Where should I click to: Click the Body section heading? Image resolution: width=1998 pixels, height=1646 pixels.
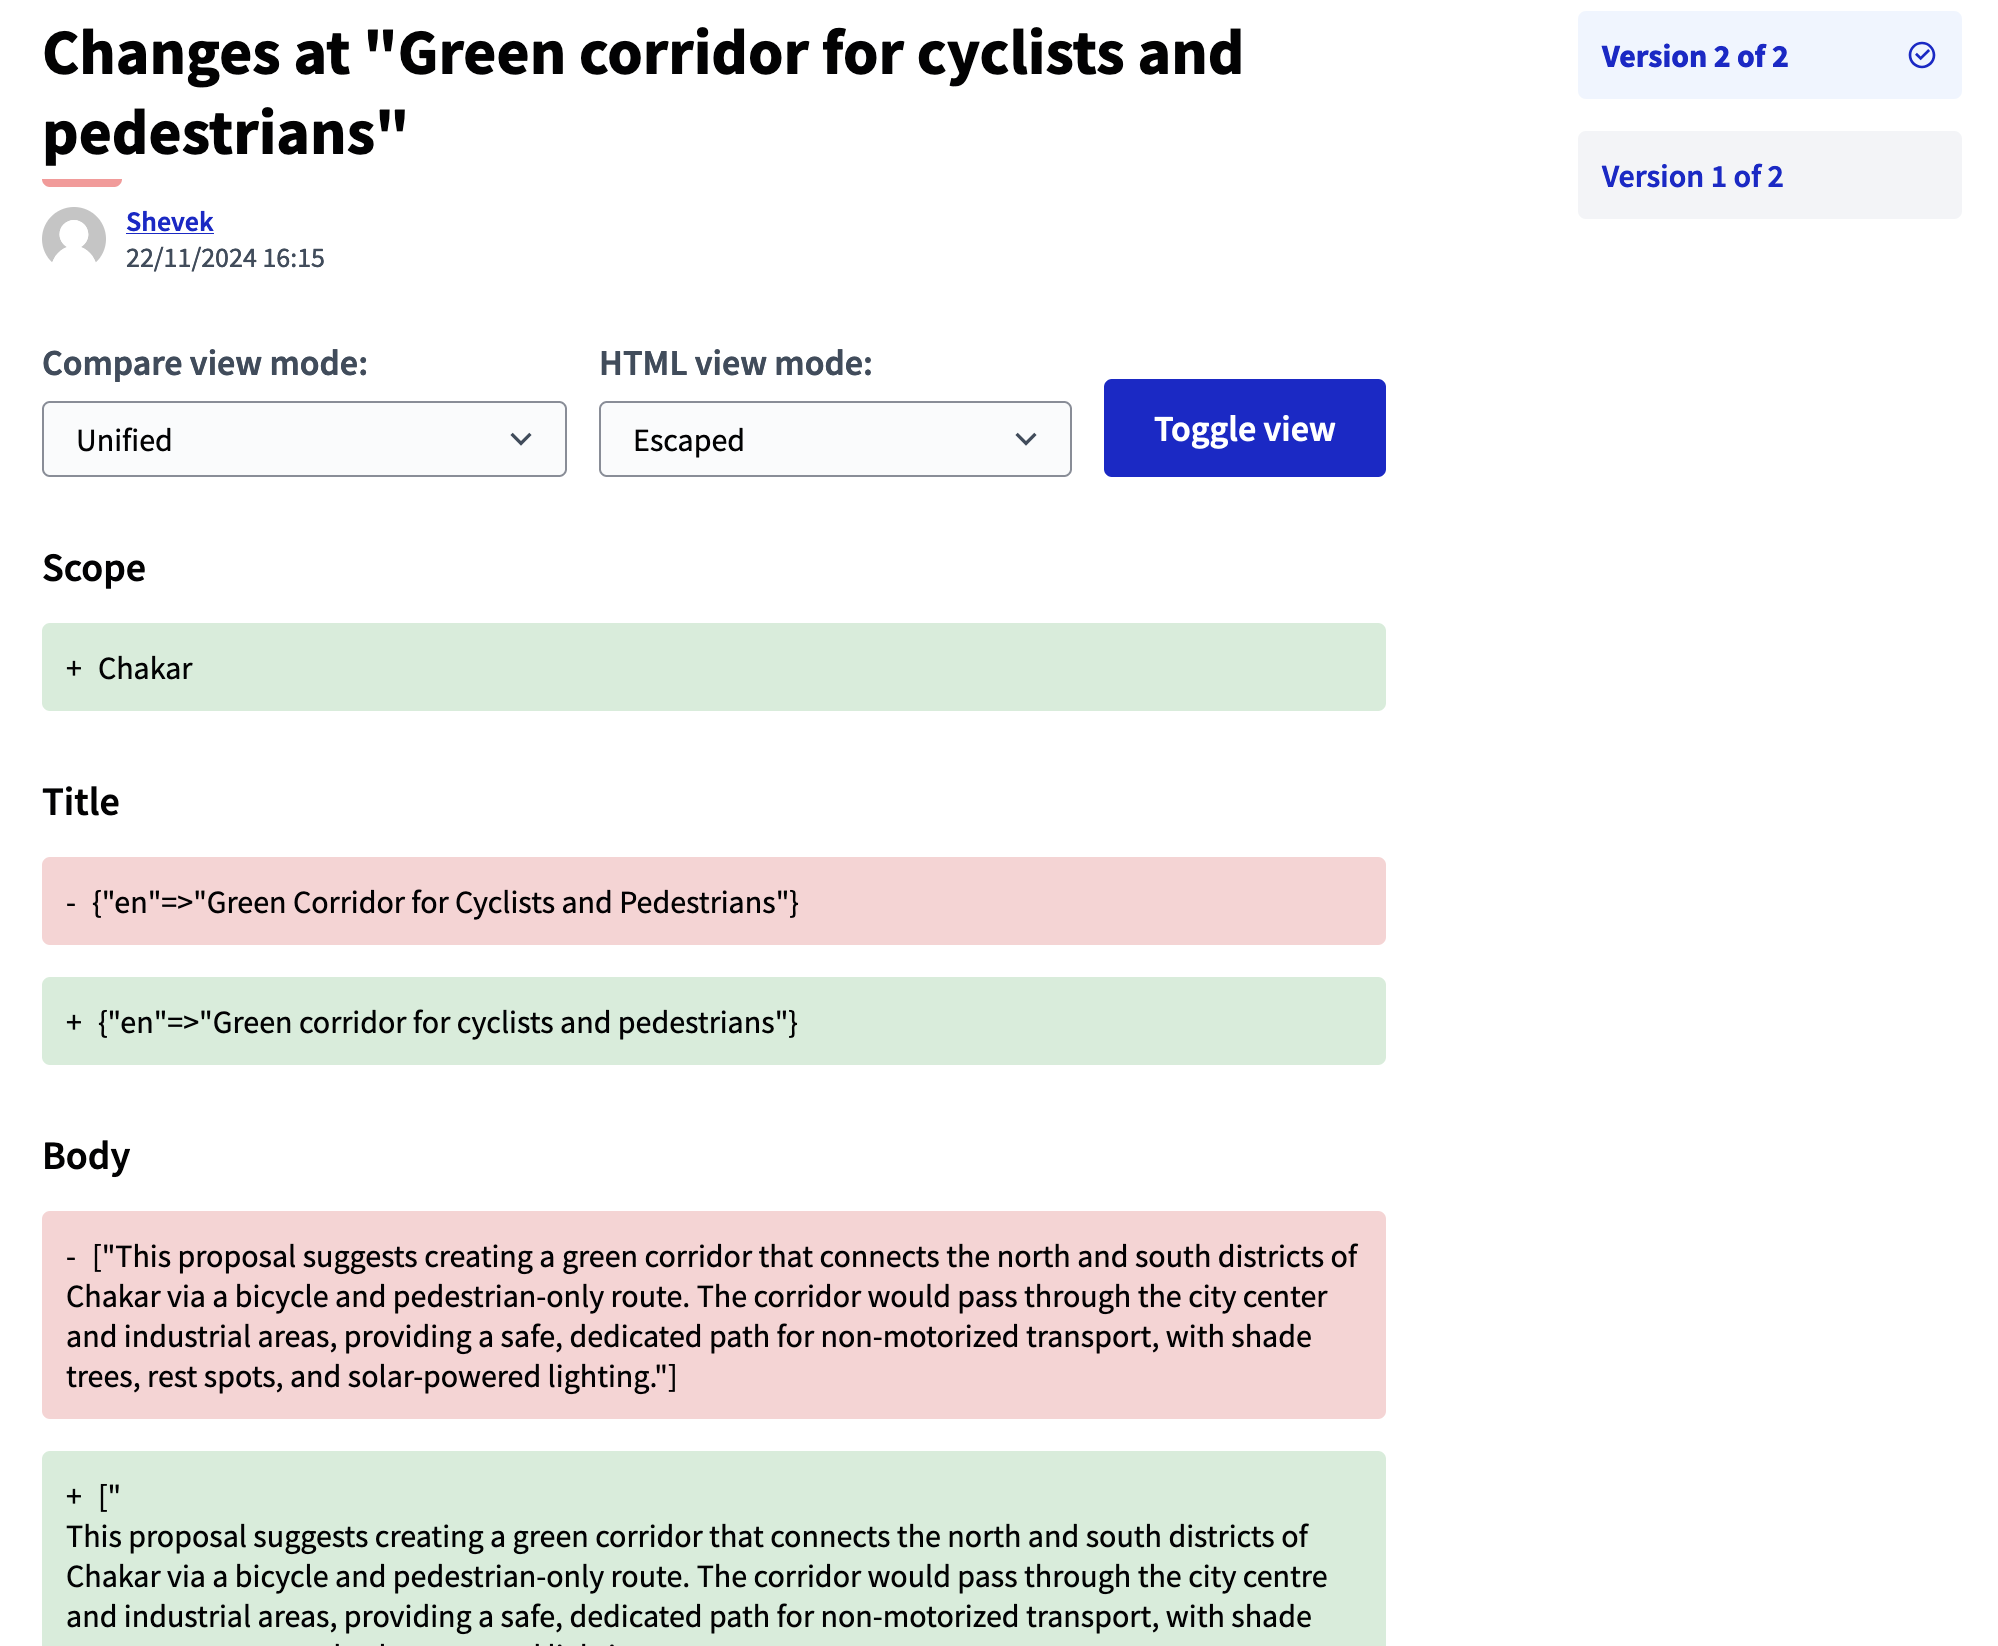click(86, 1156)
